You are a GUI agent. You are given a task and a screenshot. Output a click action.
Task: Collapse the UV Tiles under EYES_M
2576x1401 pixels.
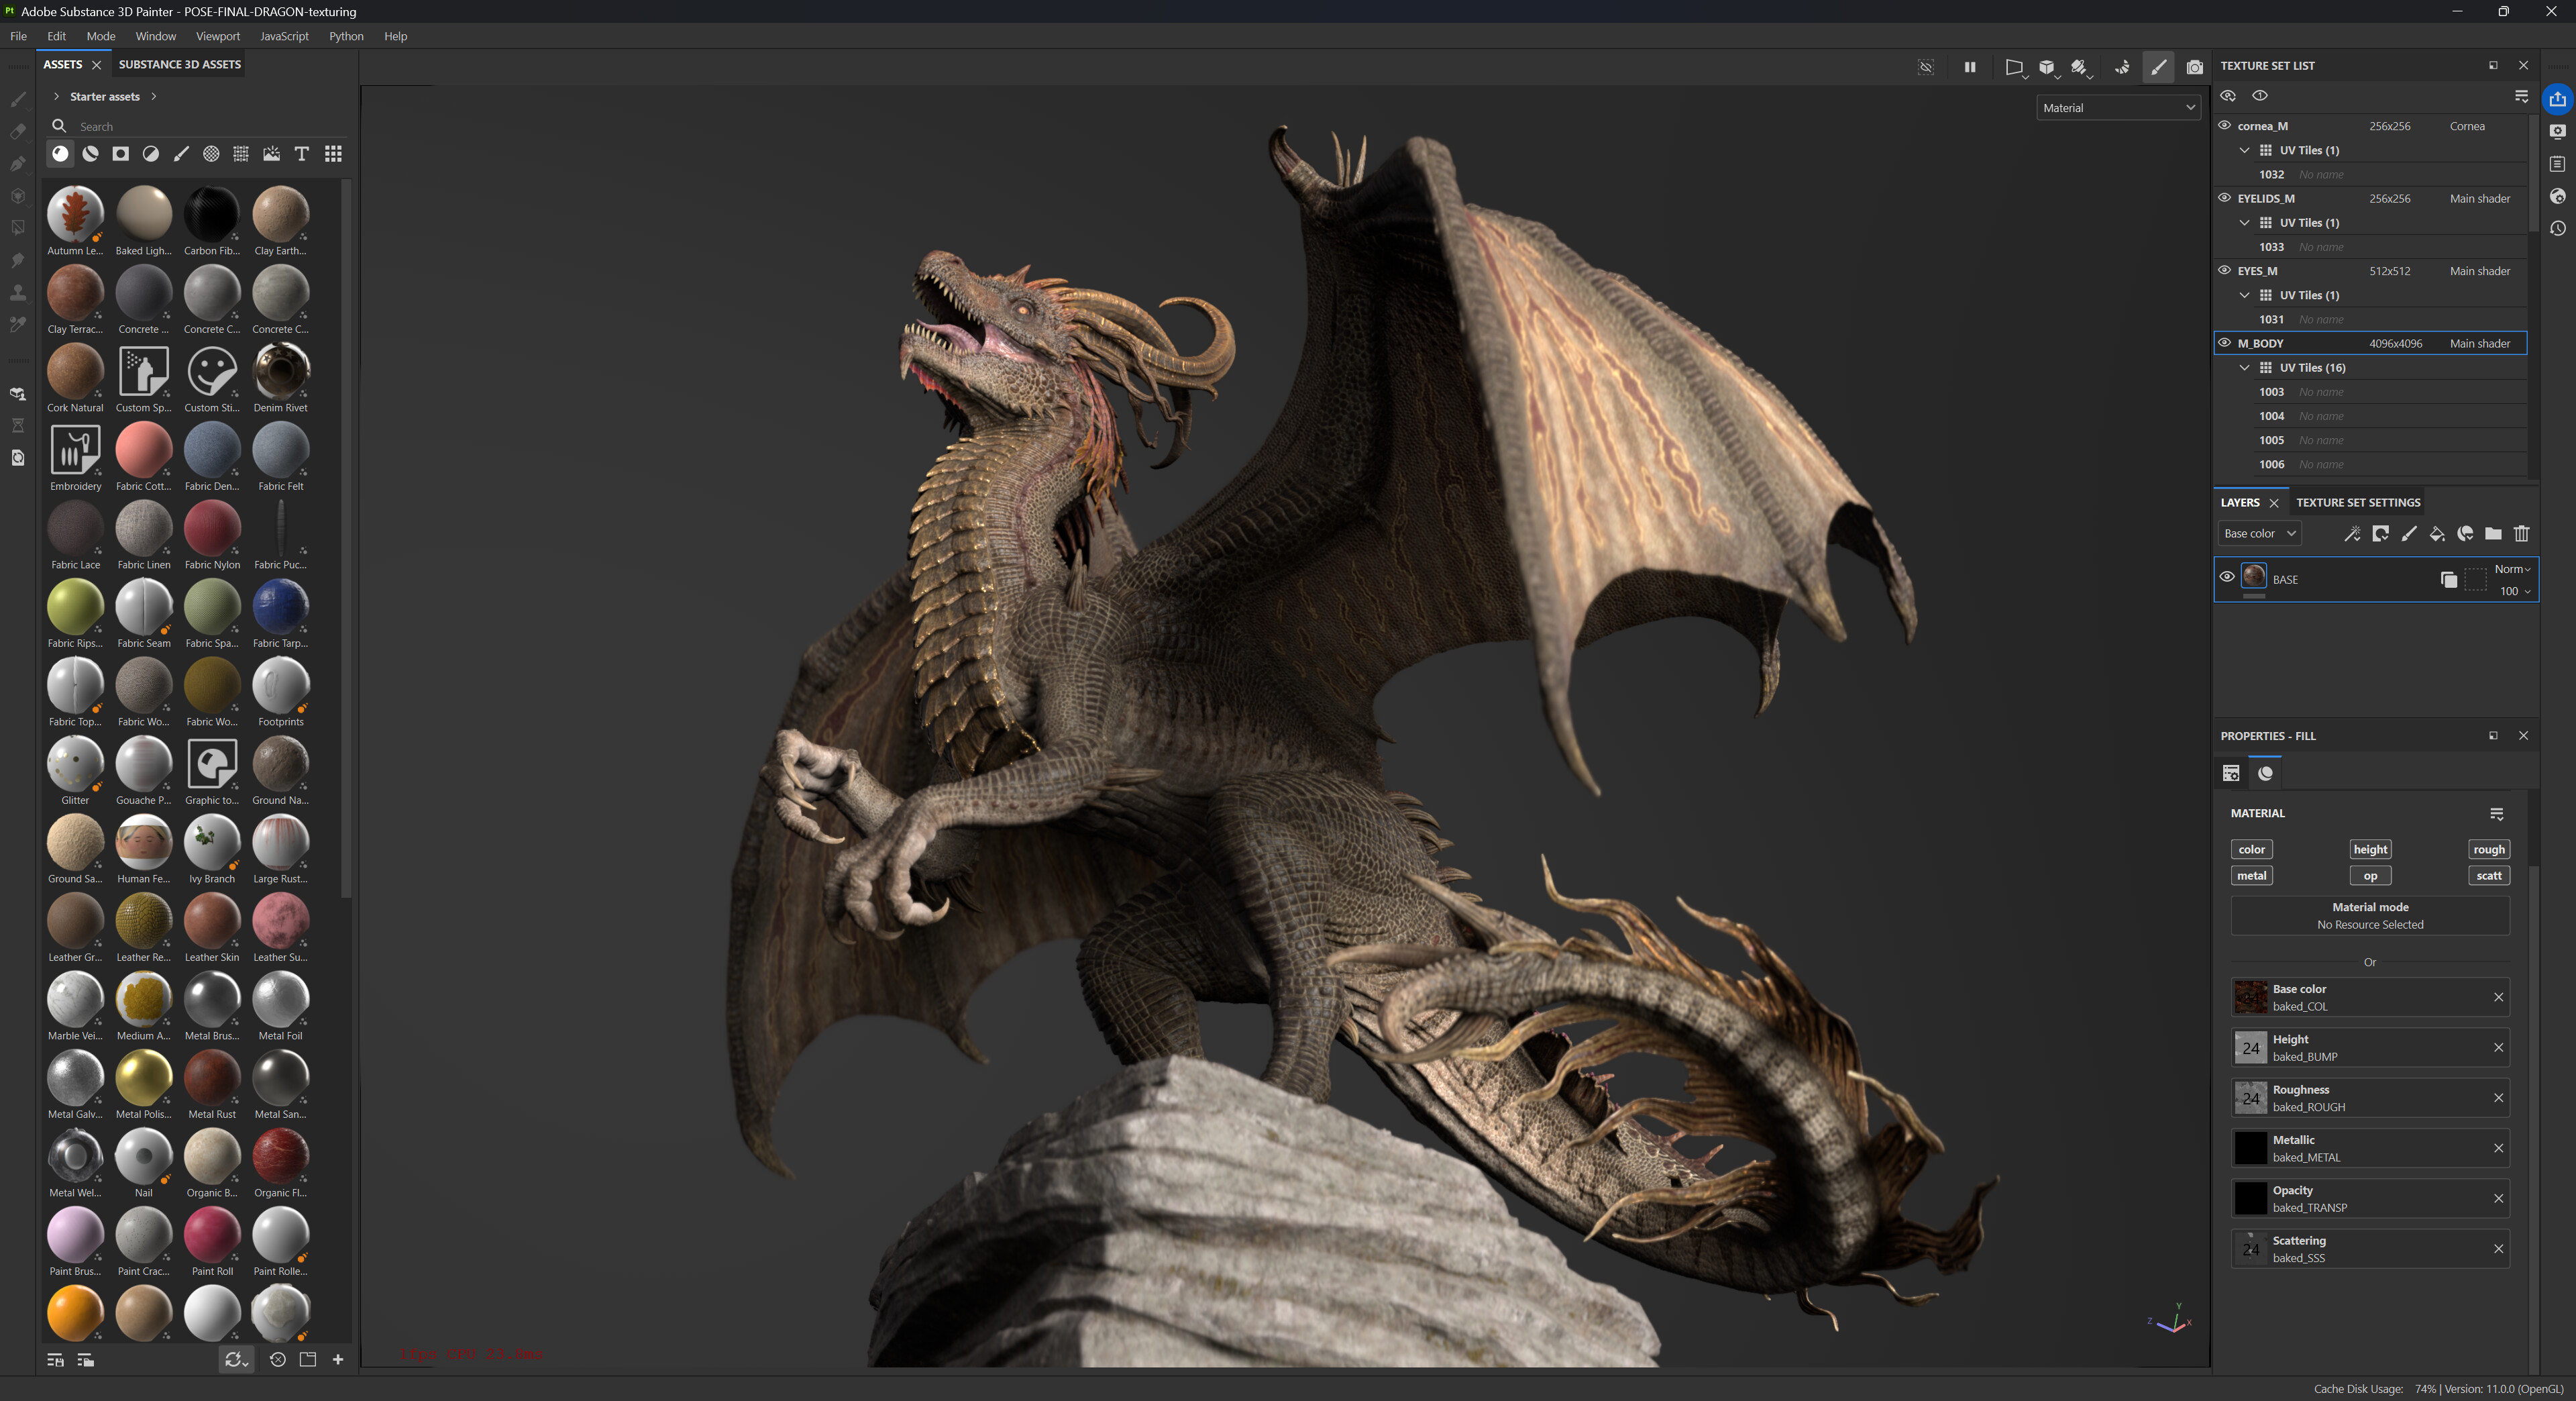[2244, 295]
